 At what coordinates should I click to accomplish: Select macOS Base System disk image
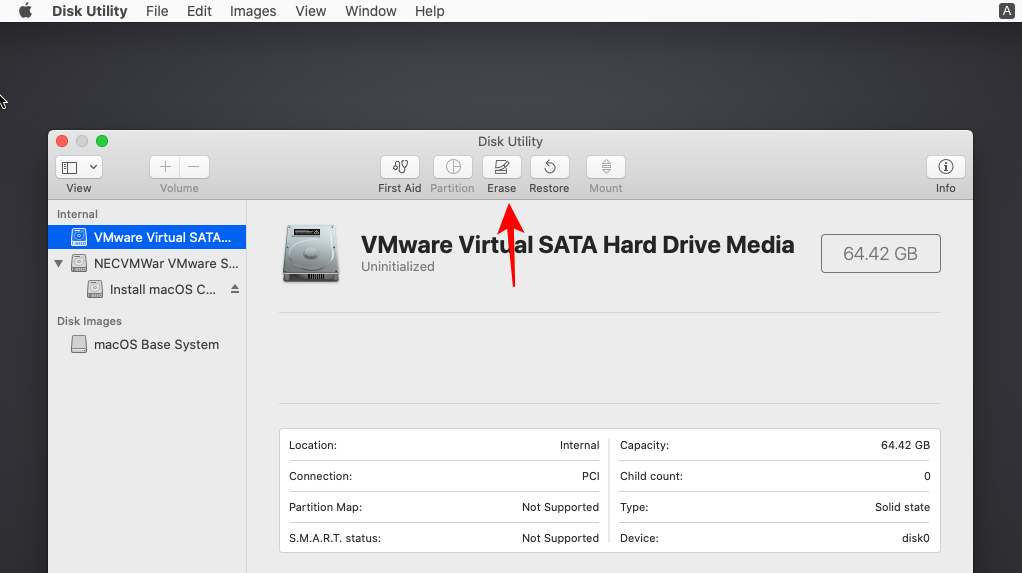tap(155, 345)
